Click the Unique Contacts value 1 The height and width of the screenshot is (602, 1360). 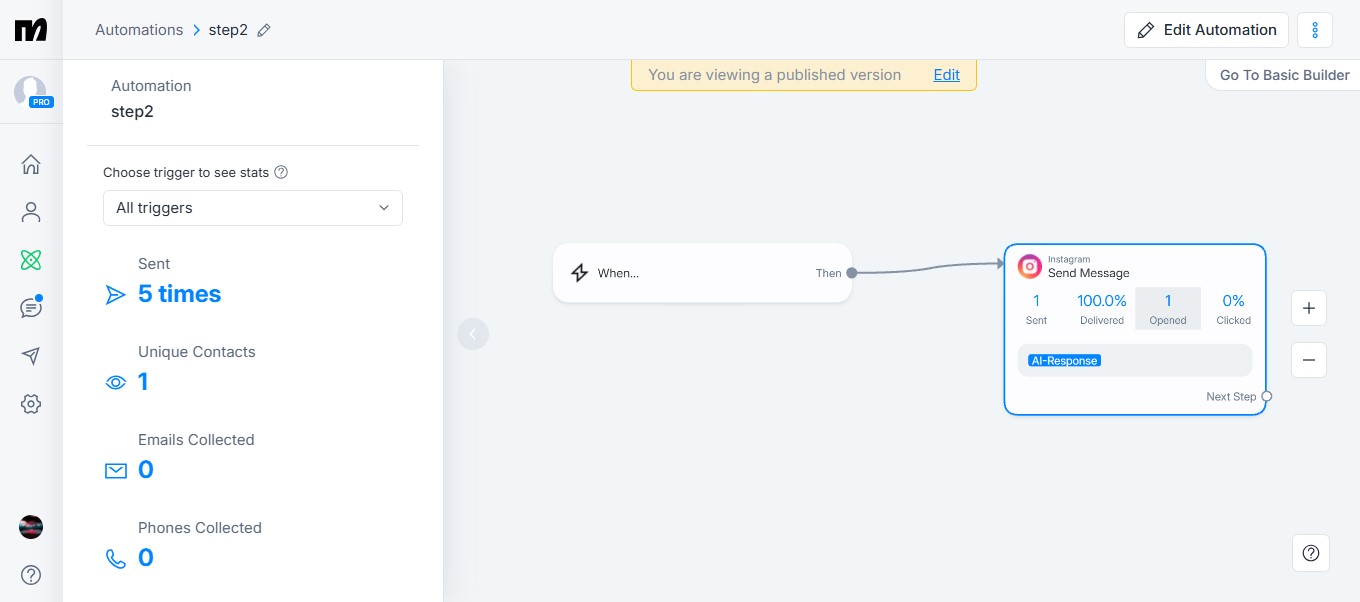point(143,382)
